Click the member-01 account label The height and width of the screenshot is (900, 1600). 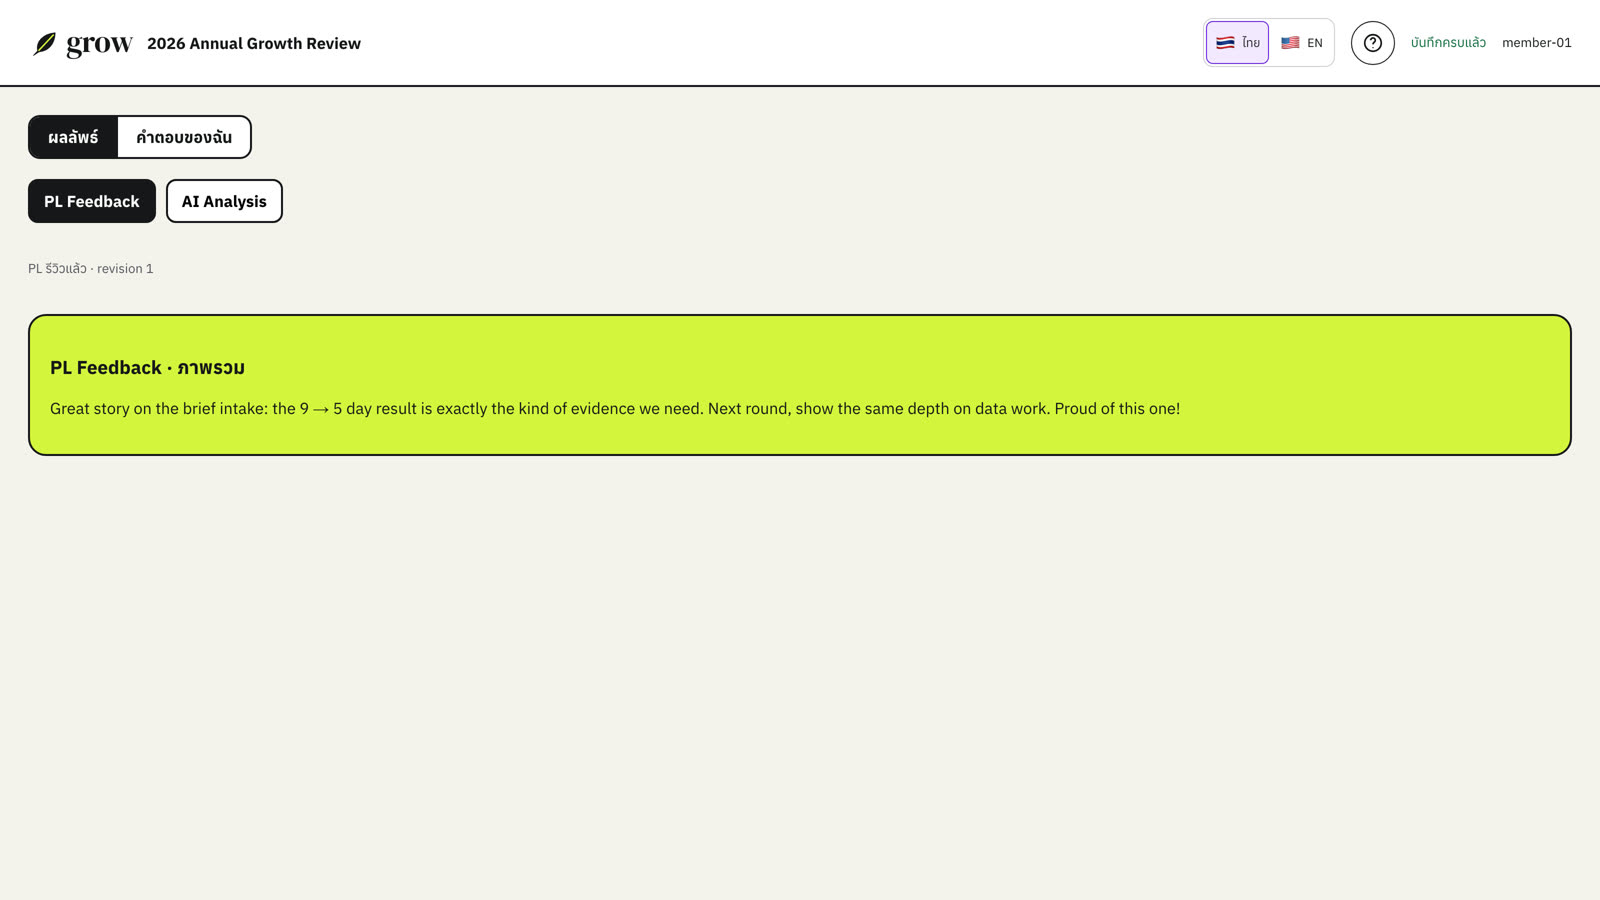click(x=1536, y=43)
